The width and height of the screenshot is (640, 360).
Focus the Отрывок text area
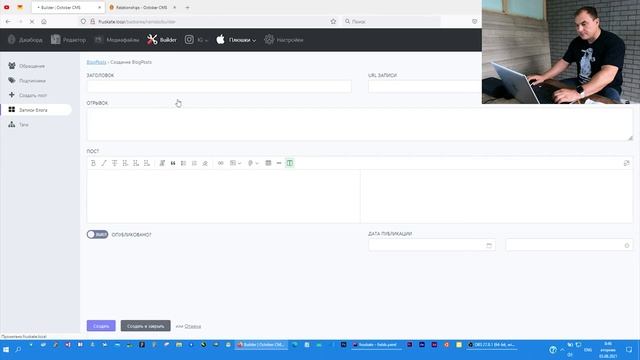[360, 124]
